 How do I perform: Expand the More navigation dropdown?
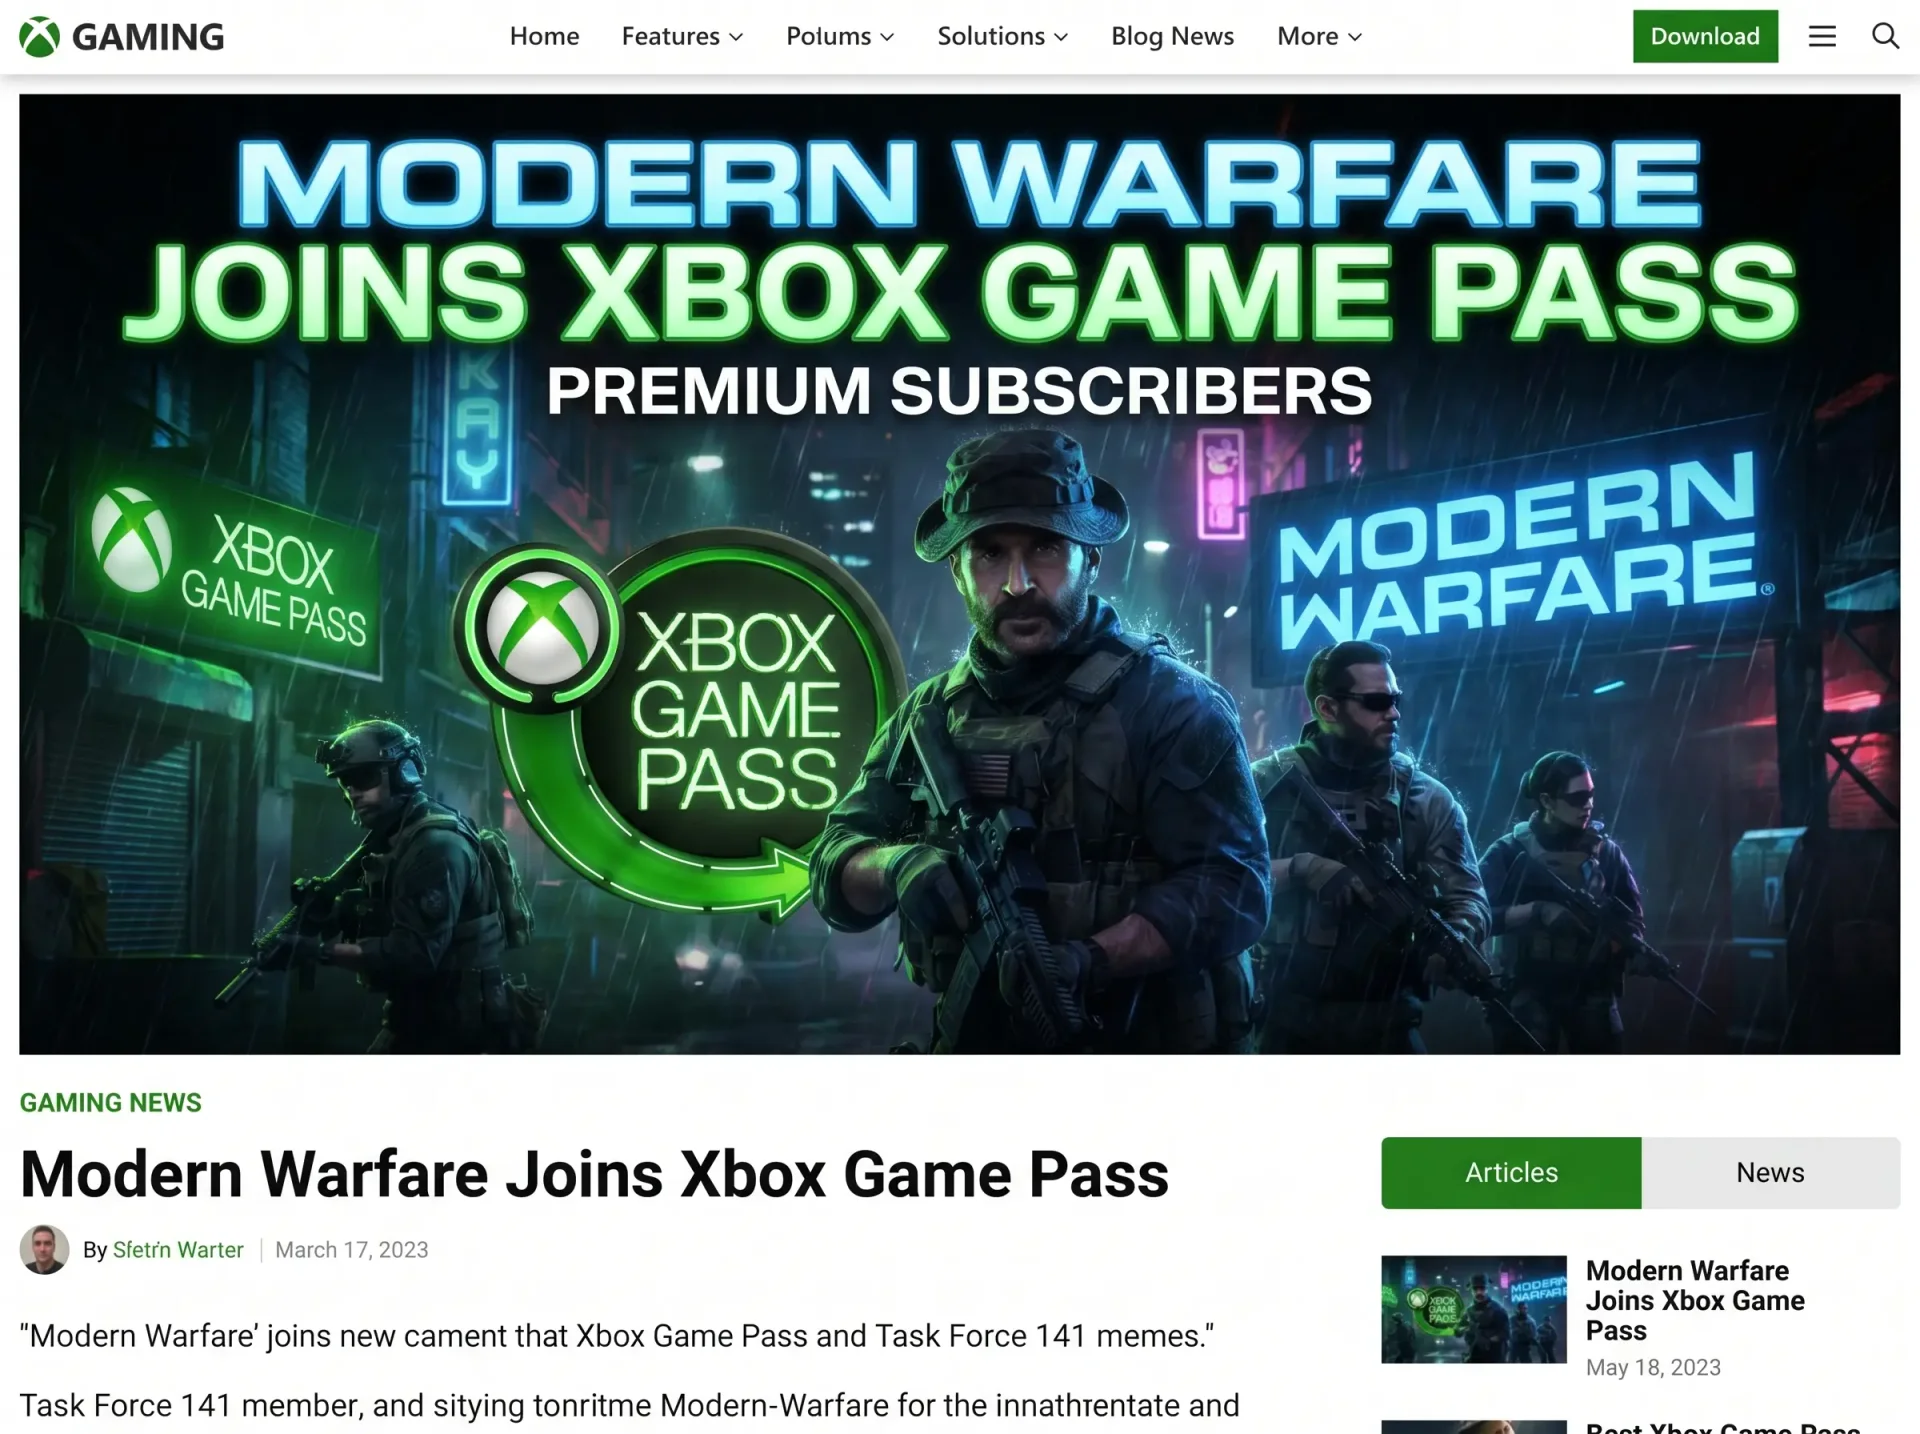1319,36
